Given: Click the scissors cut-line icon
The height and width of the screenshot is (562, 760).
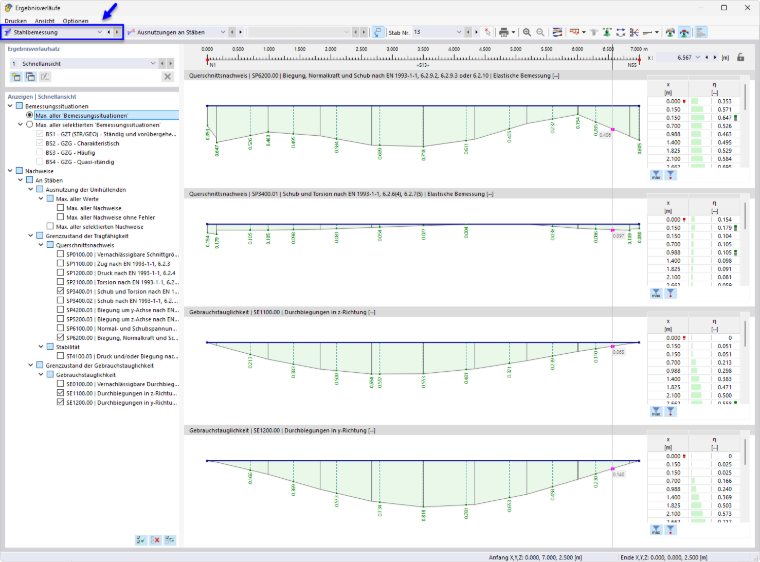Looking at the screenshot, I should tap(634, 32).
